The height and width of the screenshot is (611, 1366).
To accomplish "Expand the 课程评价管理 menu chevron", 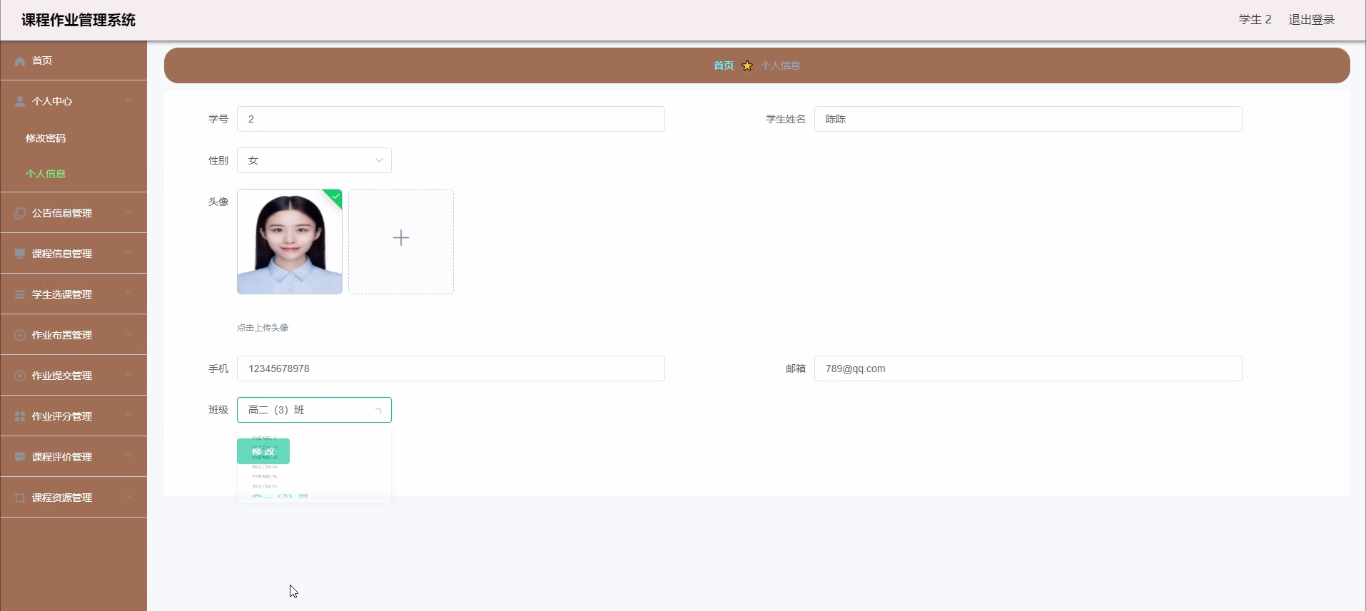I will (129, 456).
